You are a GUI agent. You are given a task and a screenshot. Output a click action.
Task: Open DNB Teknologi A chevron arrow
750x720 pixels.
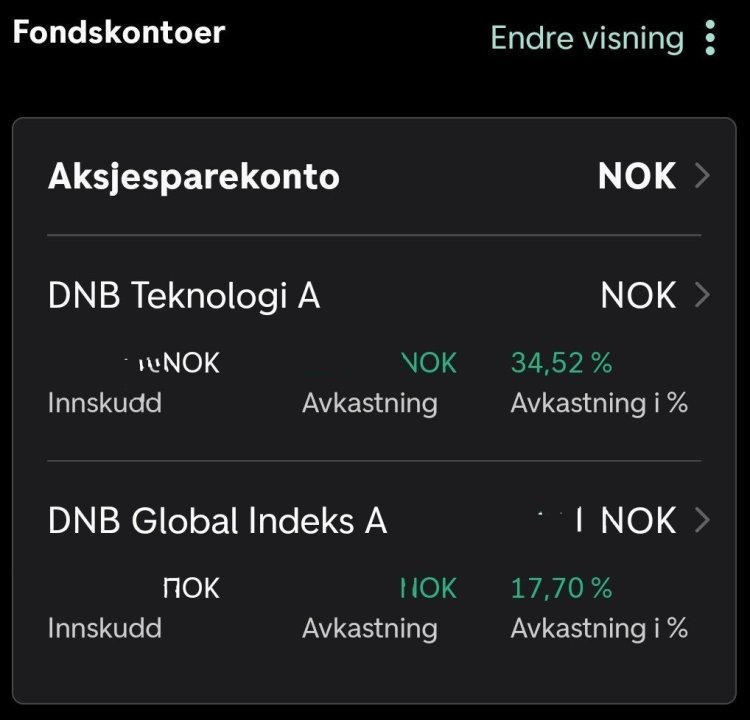click(x=702, y=296)
